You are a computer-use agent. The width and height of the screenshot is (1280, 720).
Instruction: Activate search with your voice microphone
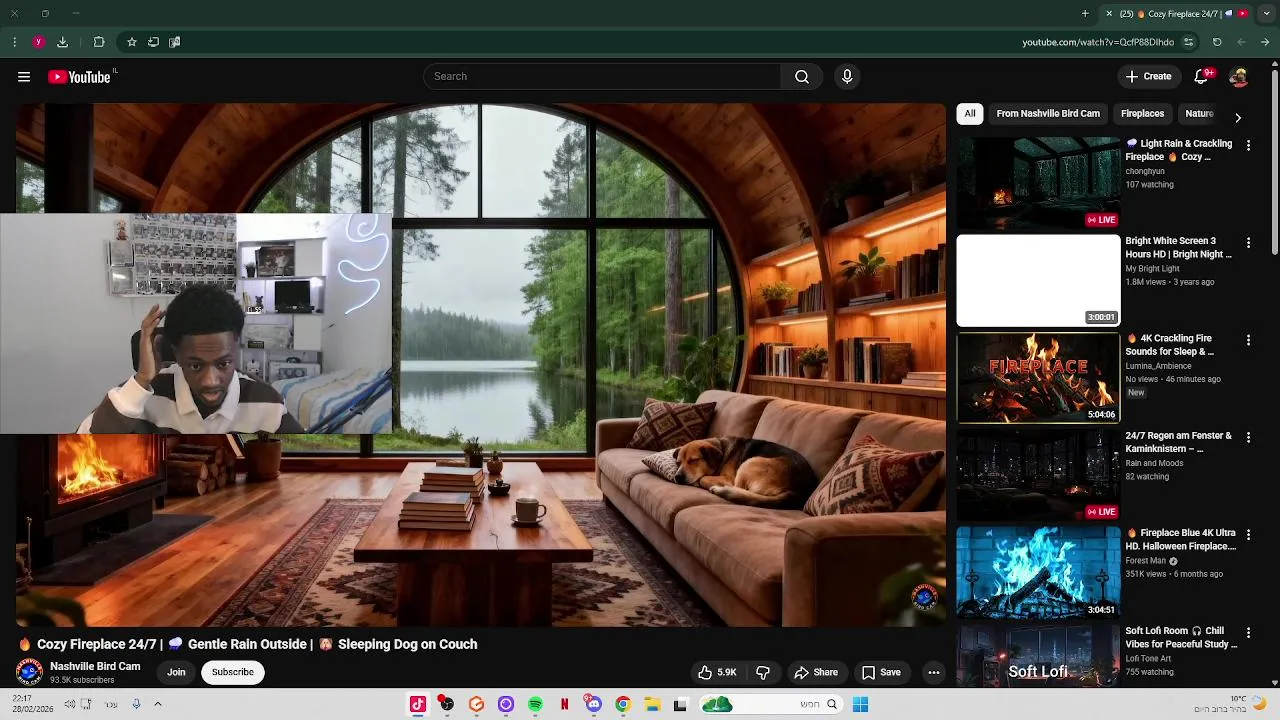[x=847, y=77]
